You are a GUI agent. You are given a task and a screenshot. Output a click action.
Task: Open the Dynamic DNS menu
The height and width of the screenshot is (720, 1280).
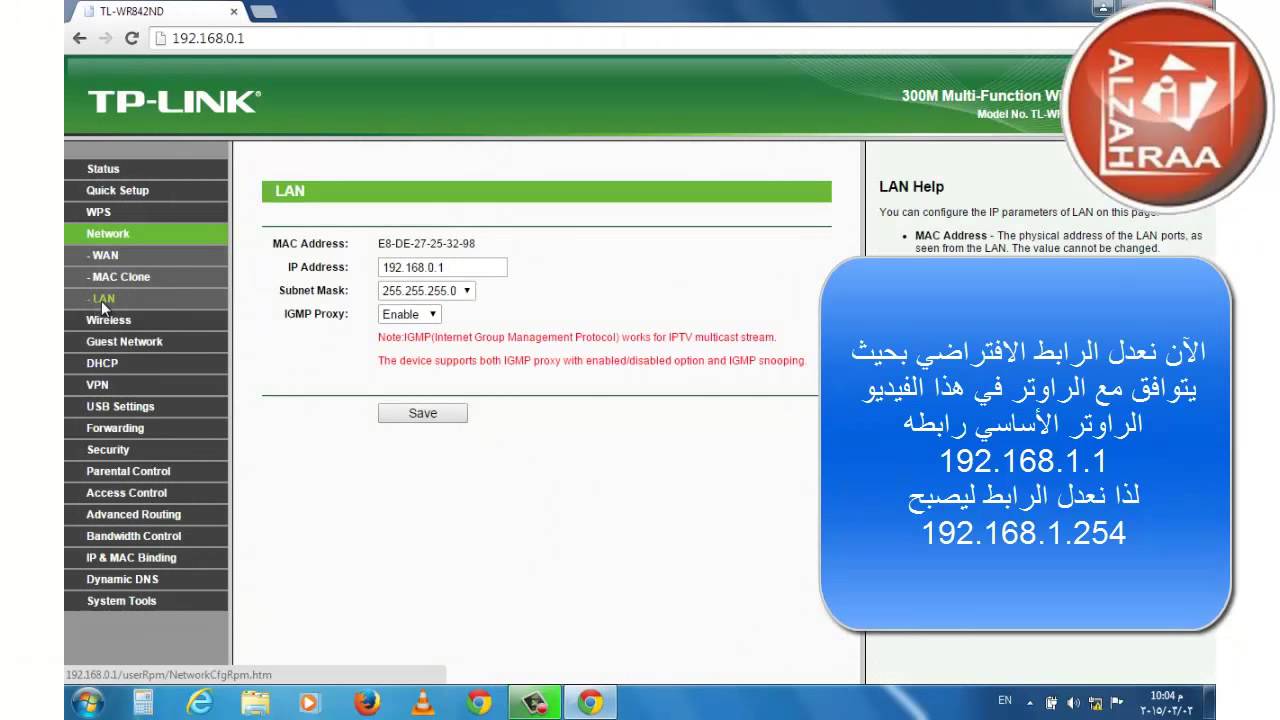(146, 579)
